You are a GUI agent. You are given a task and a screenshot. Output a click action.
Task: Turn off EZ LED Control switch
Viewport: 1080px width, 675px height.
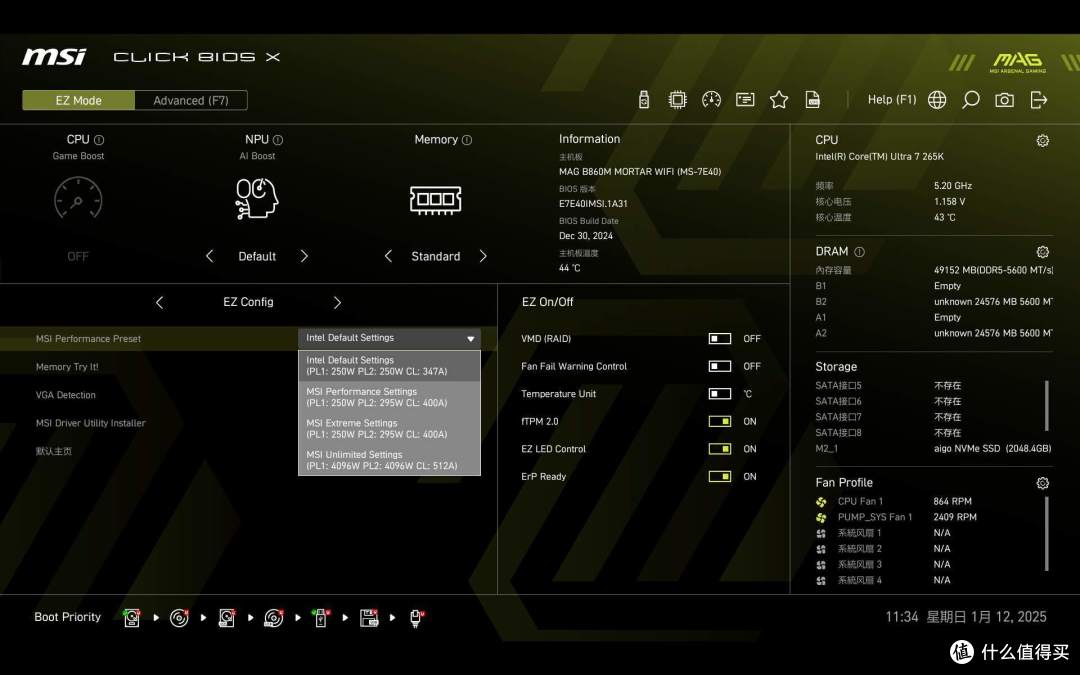coord(720,448)
